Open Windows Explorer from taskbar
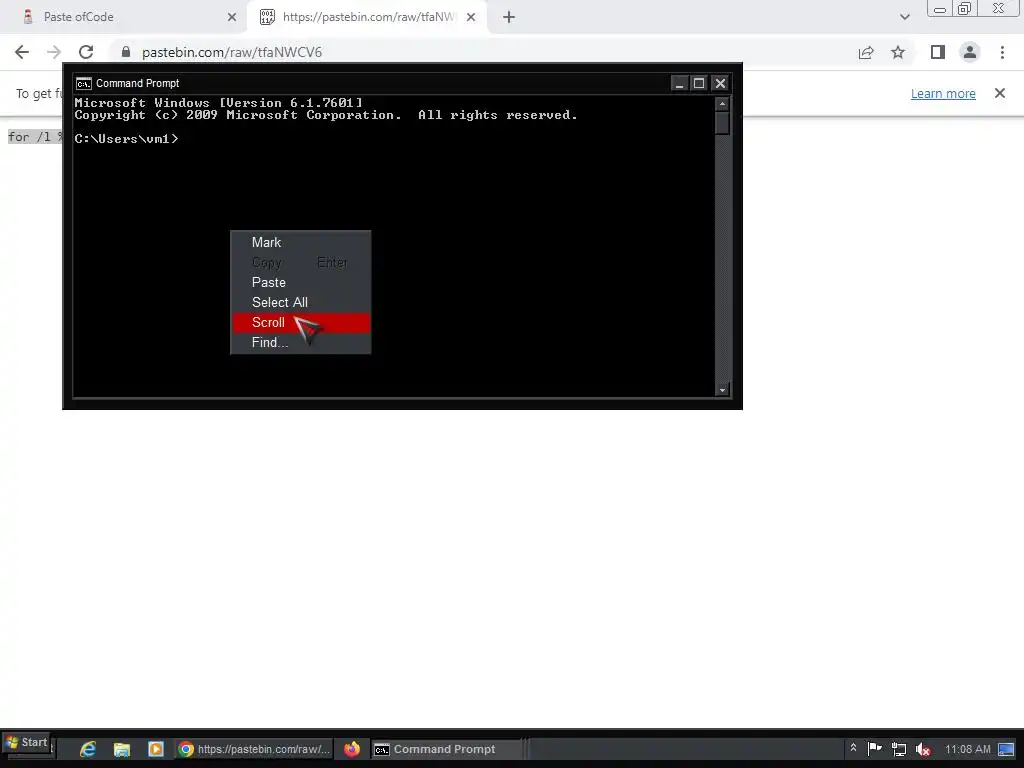The height and width of the screenshot is (768, 1024). pyautogui.click(x=121, y=749)
